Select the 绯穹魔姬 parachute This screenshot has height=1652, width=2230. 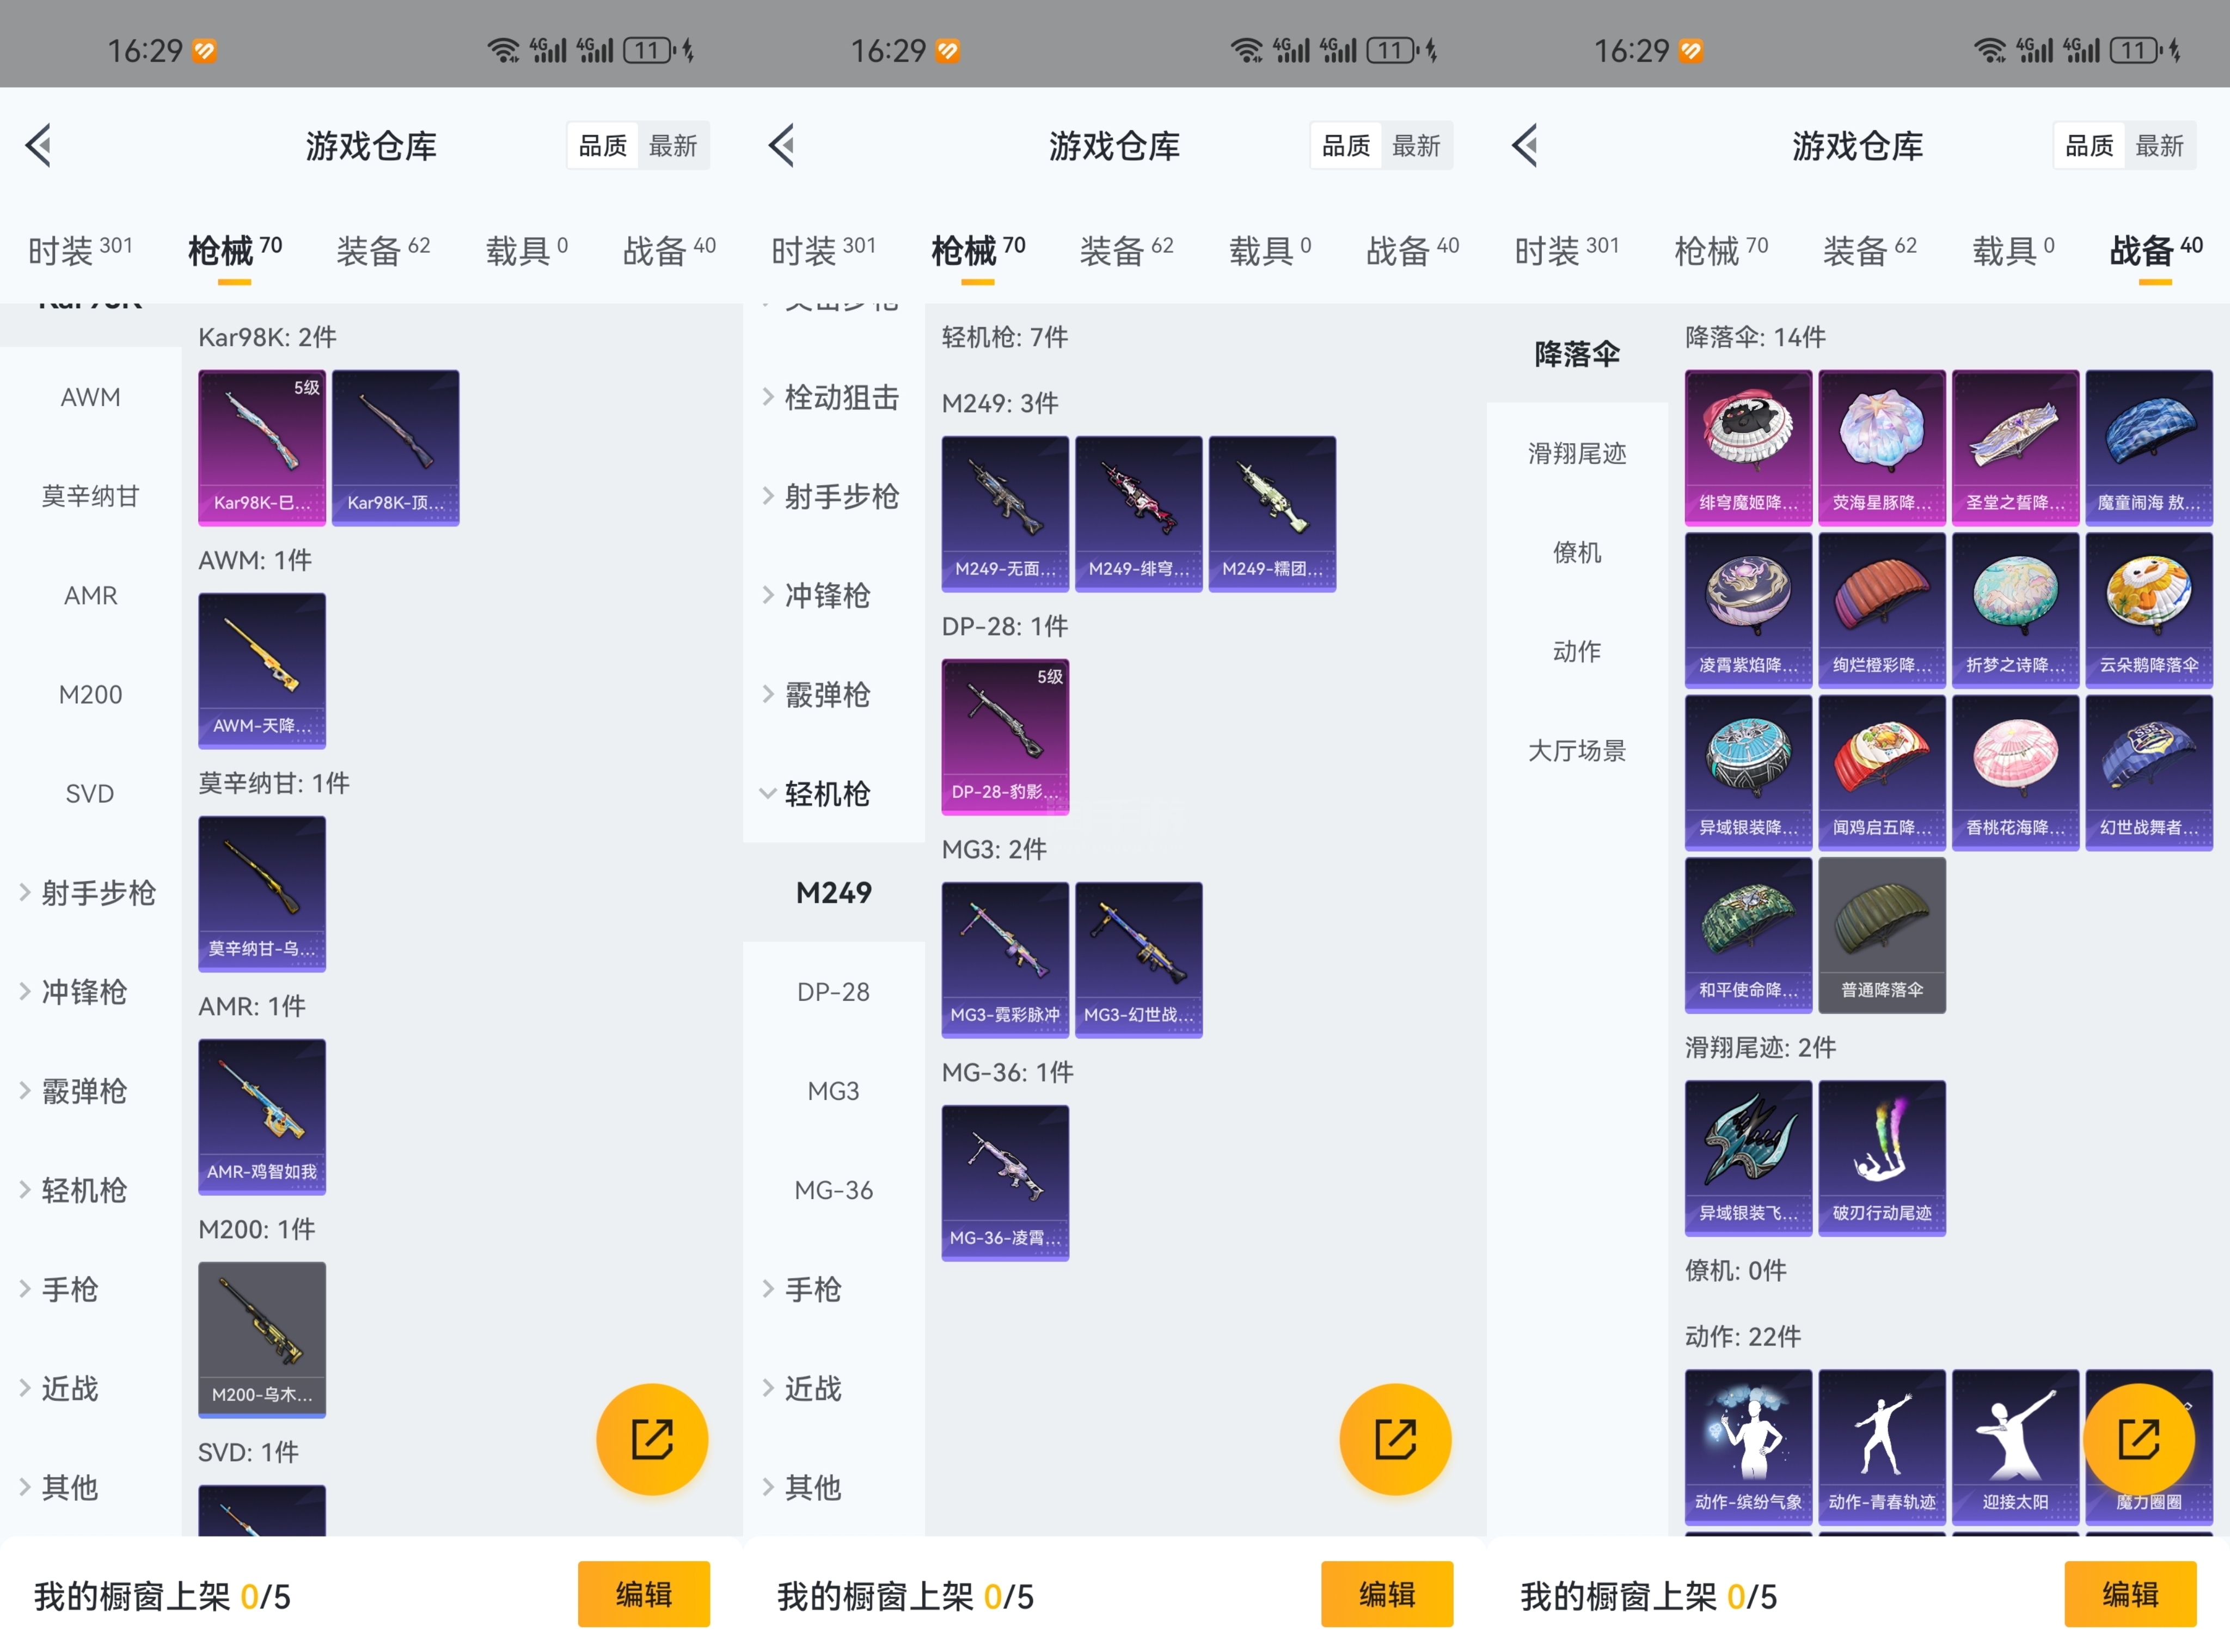click(1748, 447)
